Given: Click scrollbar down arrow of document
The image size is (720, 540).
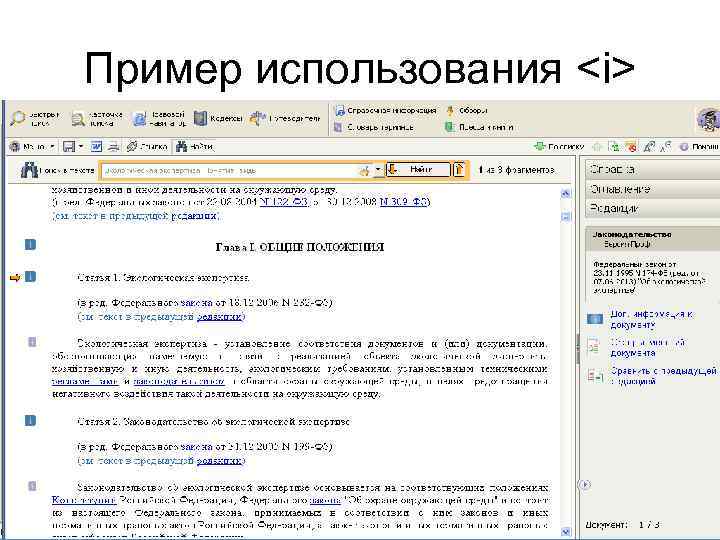Looking at the screenshot, I should pos(566,532).
